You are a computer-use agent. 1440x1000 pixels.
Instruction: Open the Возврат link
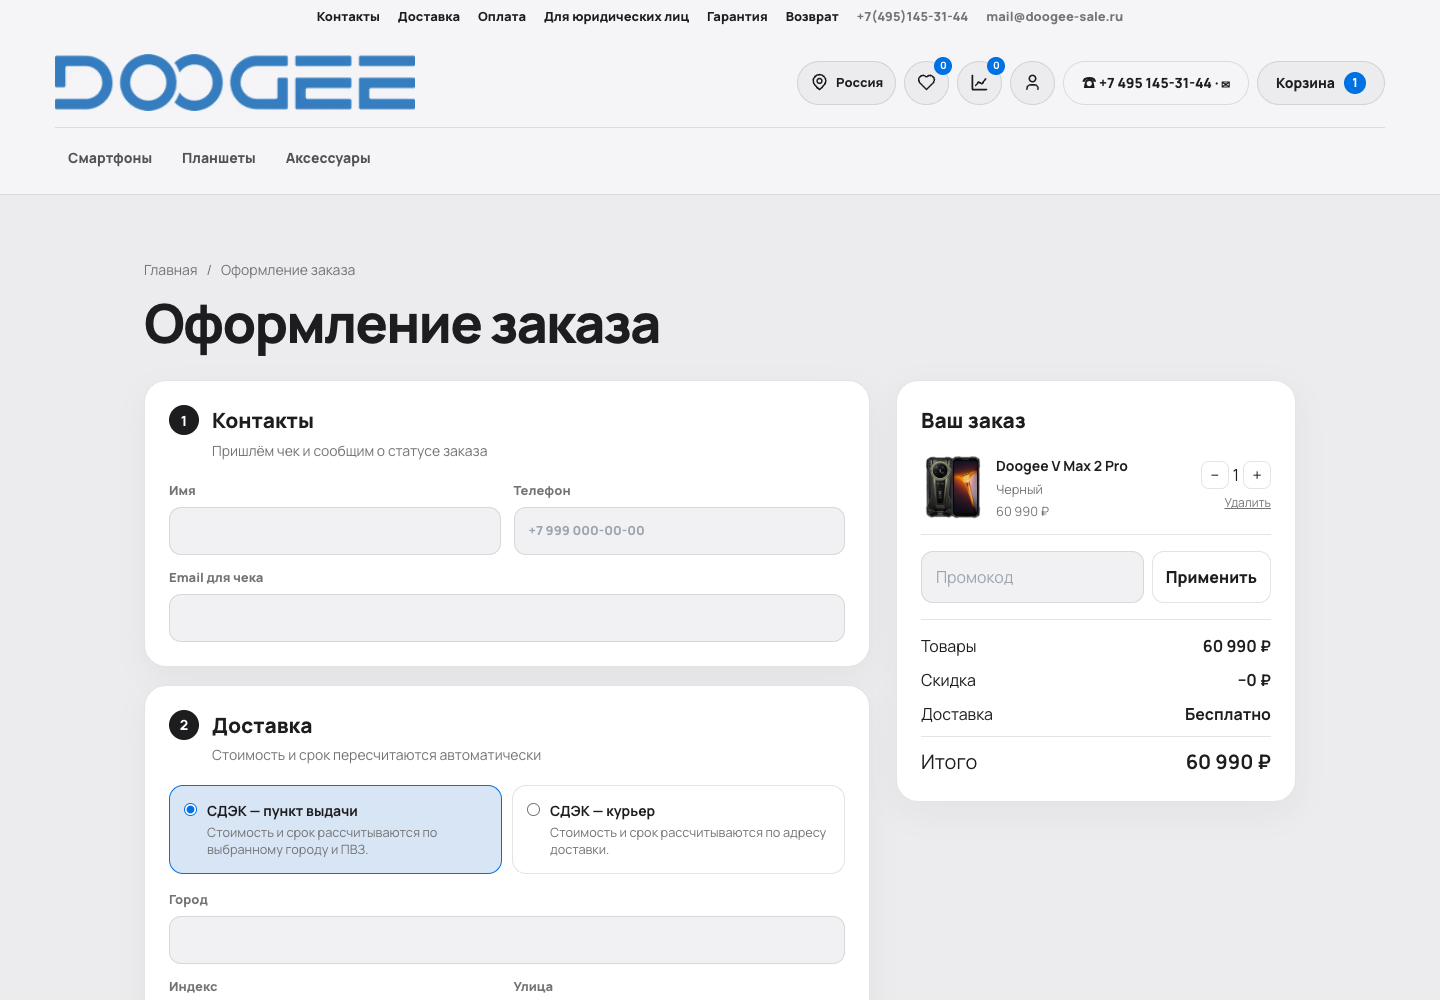pyautogui.click(x=812, y=17)
